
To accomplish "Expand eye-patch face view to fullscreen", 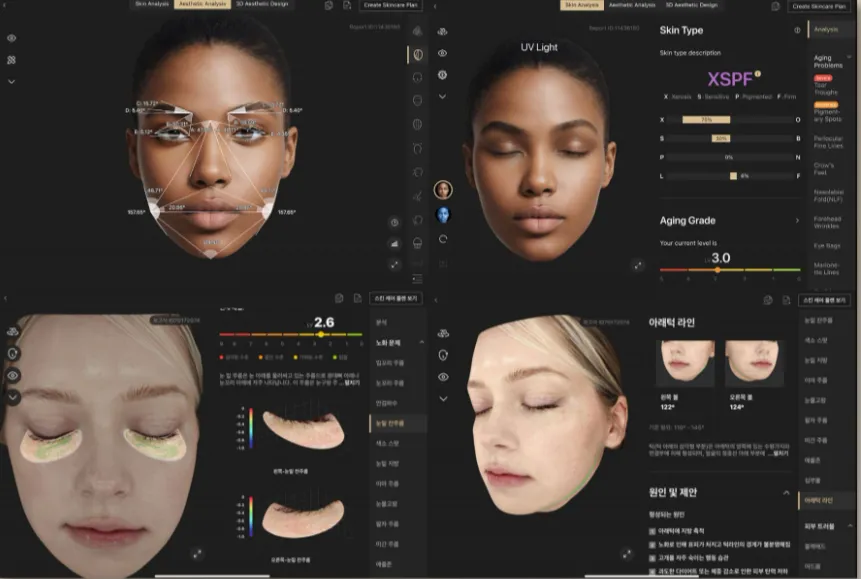I will (197, 554).
